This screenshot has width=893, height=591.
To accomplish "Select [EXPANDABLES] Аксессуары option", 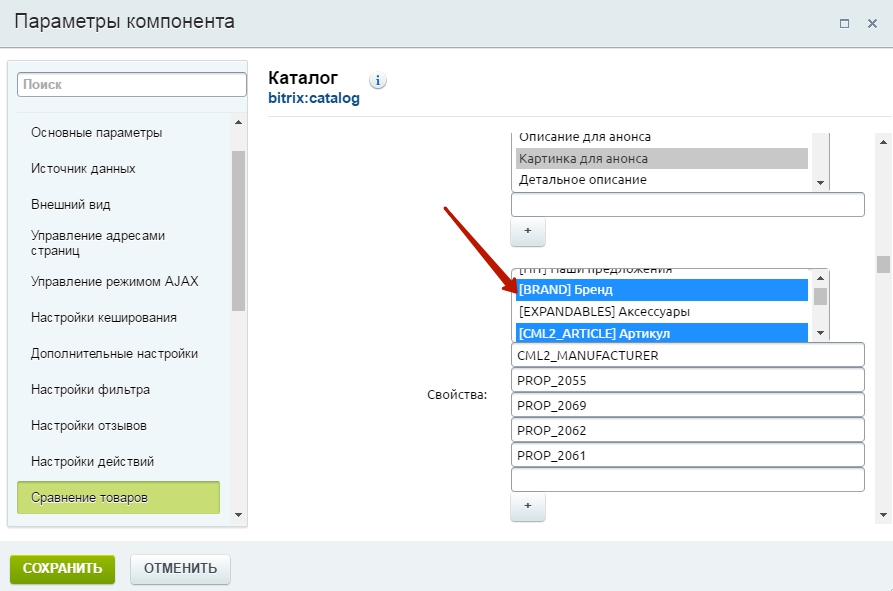I will point(662,311).
